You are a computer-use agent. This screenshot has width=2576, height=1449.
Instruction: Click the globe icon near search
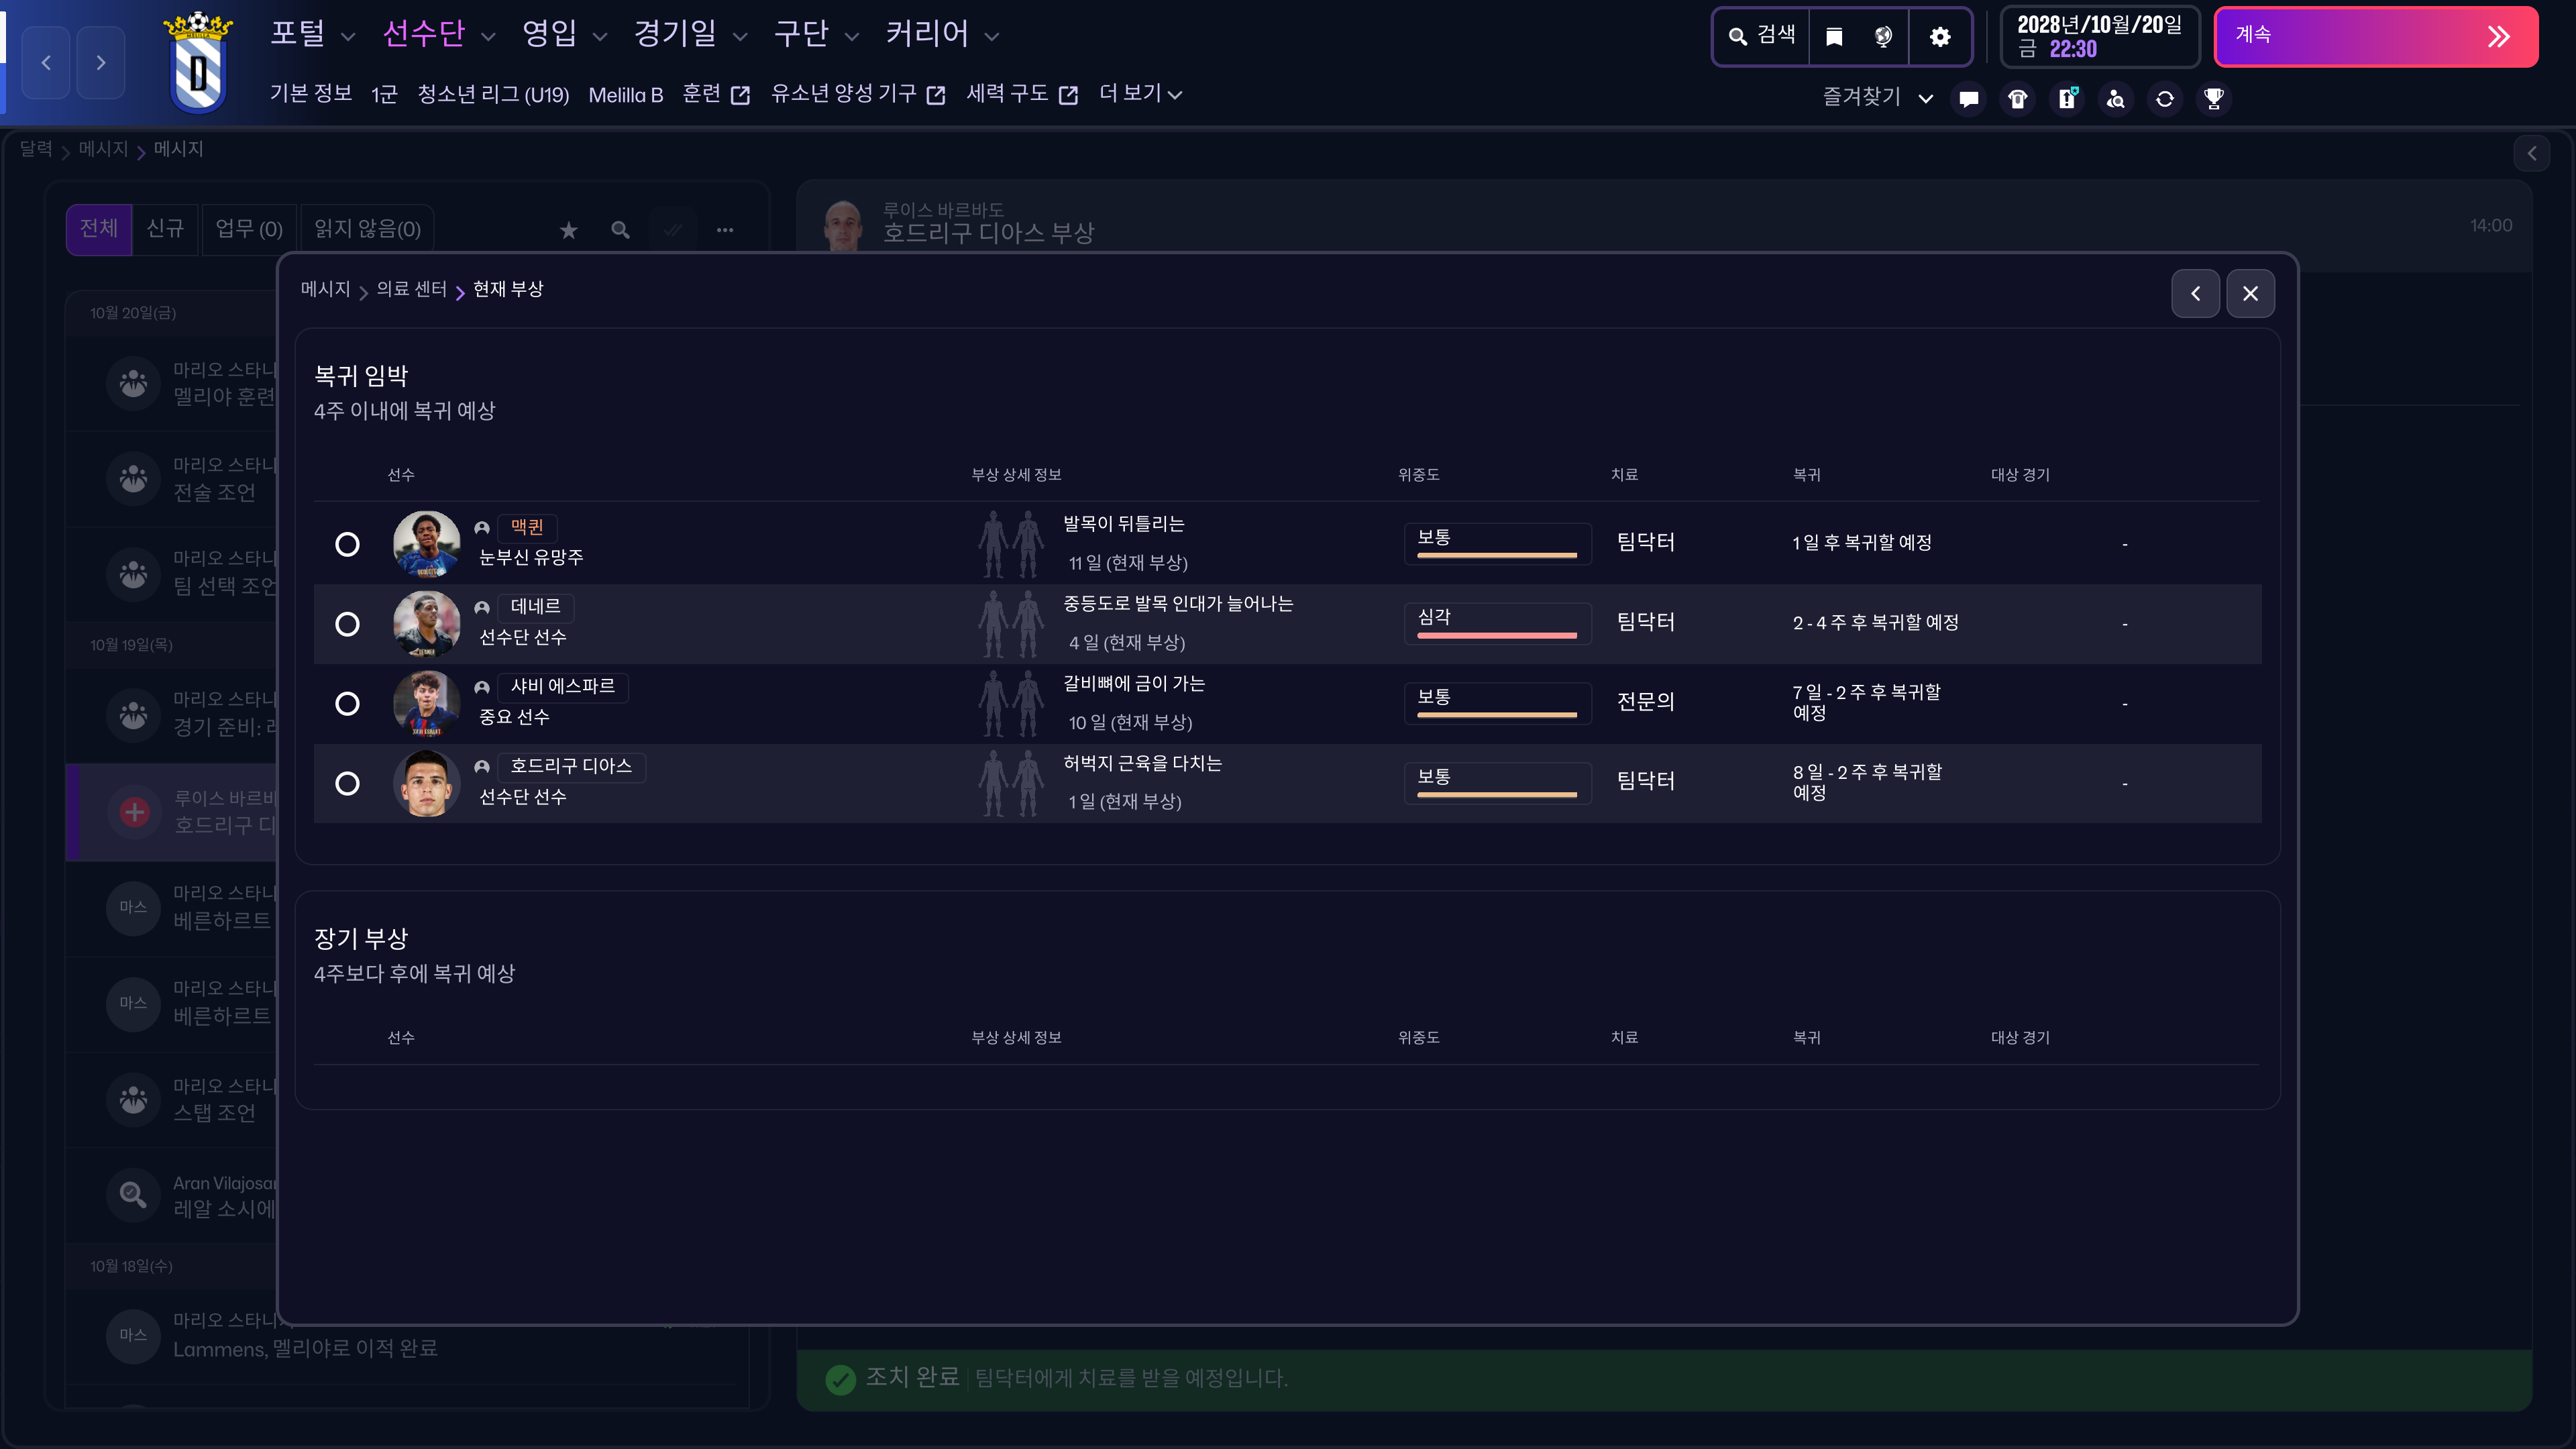(x=1883, y=37)
